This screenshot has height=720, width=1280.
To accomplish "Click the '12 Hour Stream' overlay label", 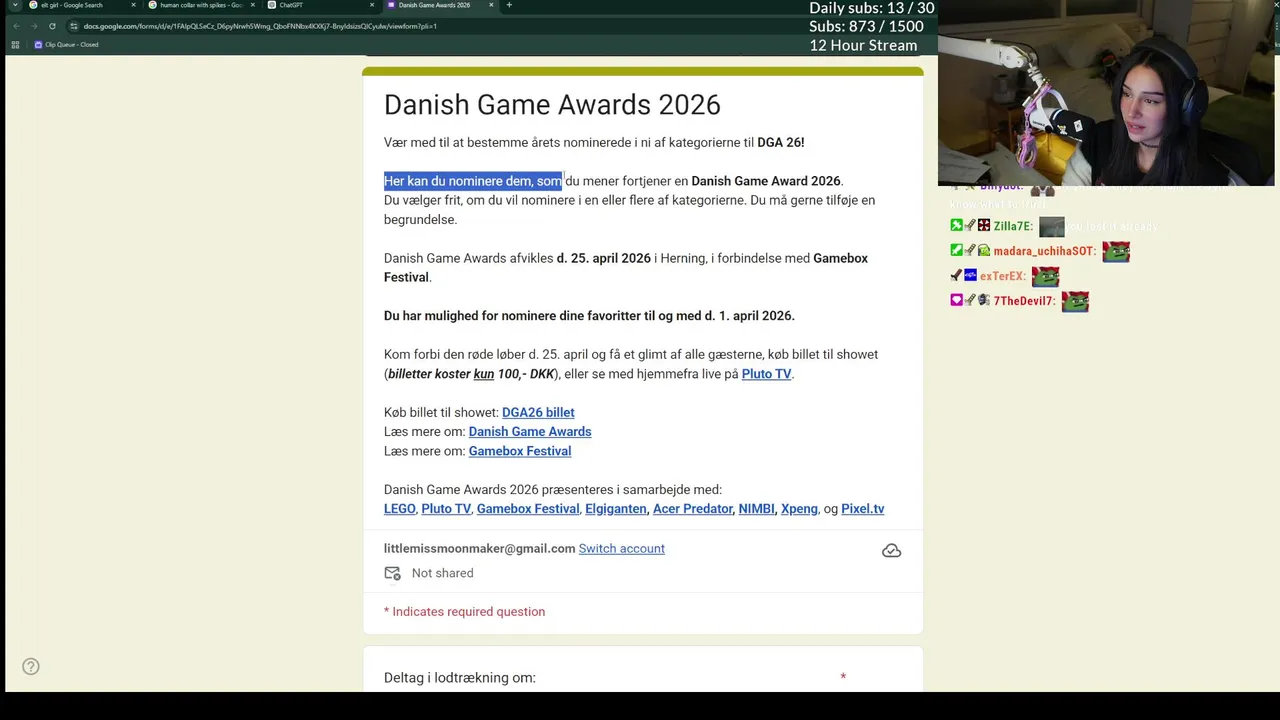I will (863, 45).
